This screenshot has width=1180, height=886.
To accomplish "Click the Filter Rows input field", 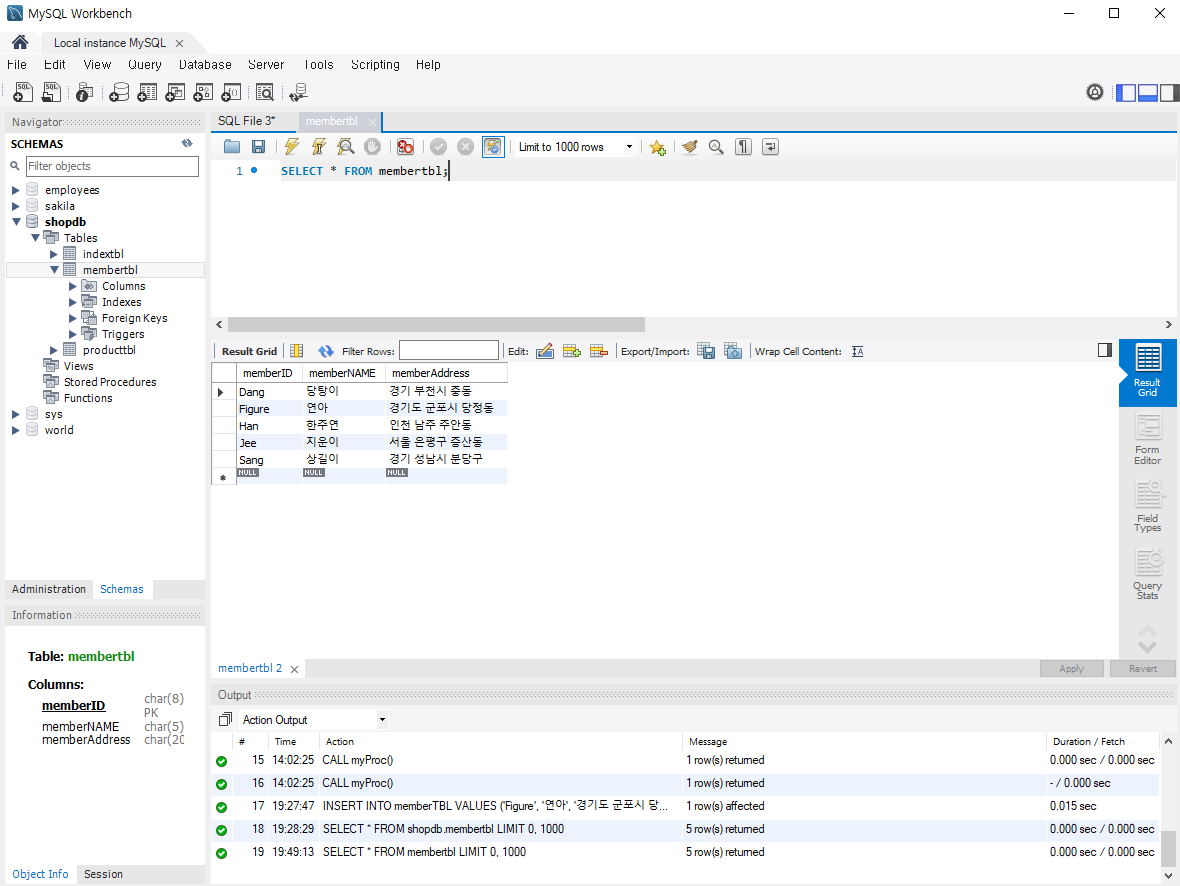I will pyautogui.click(x=449, y=351).
